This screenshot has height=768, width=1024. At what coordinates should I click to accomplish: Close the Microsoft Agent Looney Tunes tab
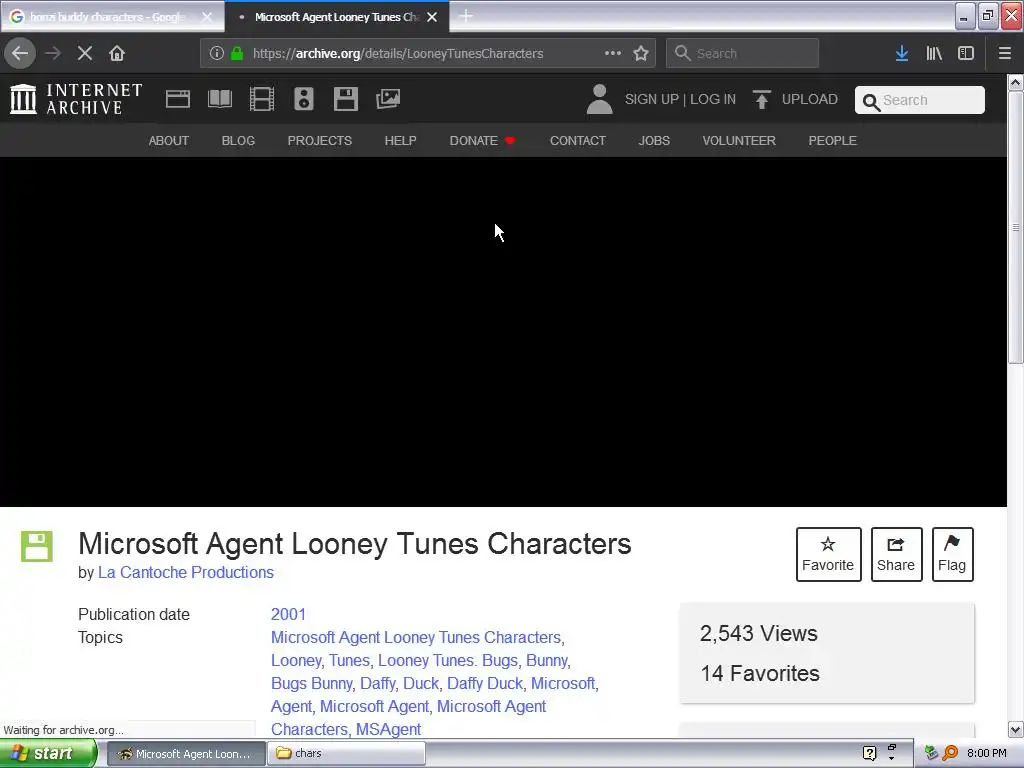coord(432,17)
